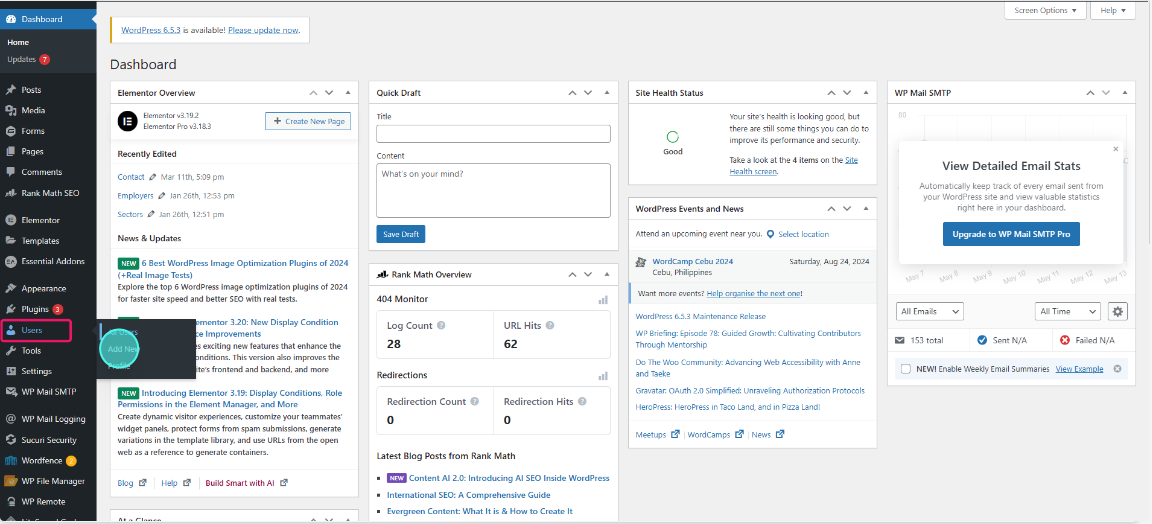Click the Log Count help question icon

click(441, 325)
